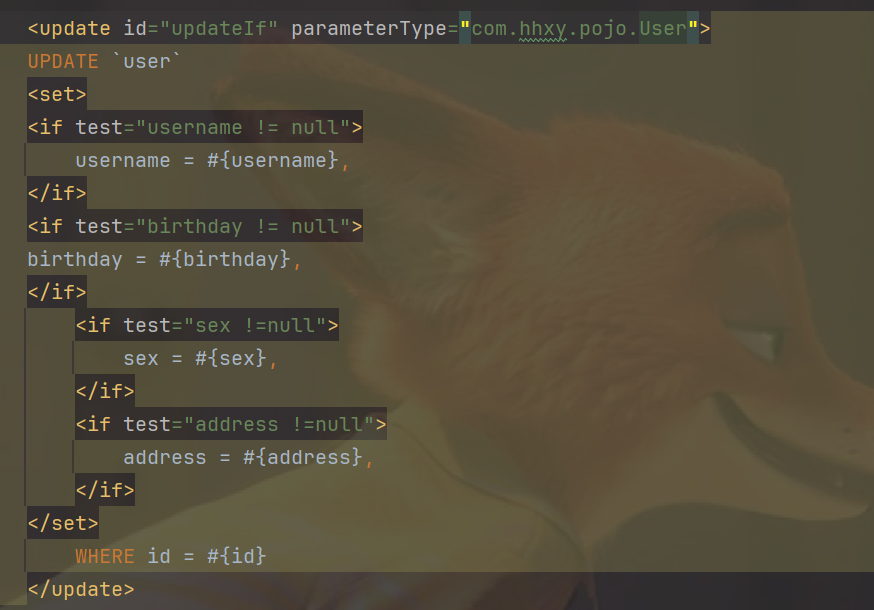
Task: Click the if test address !=null tag
Action: 231,424
